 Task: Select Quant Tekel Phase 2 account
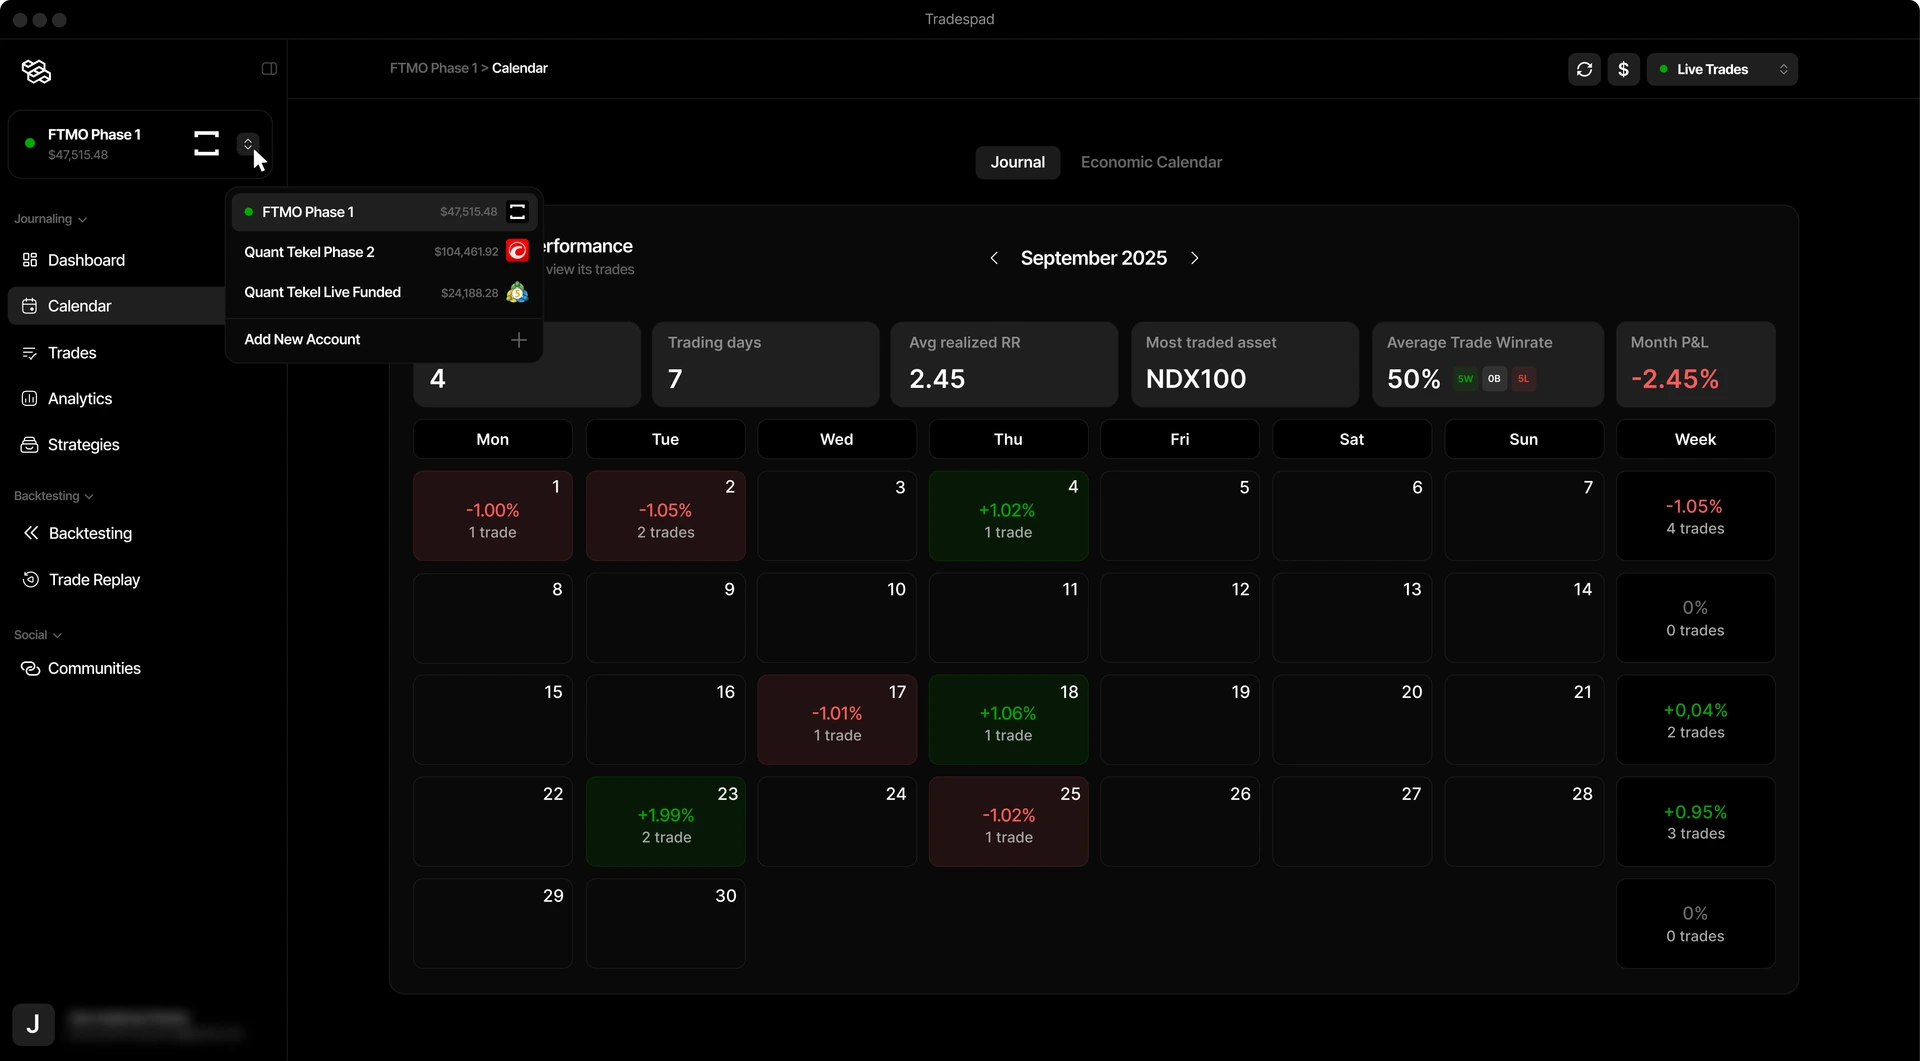tap(384, 252)
